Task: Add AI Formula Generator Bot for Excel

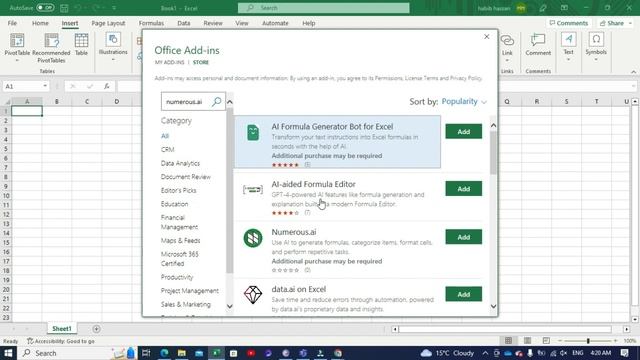Action: pos(463,131)
